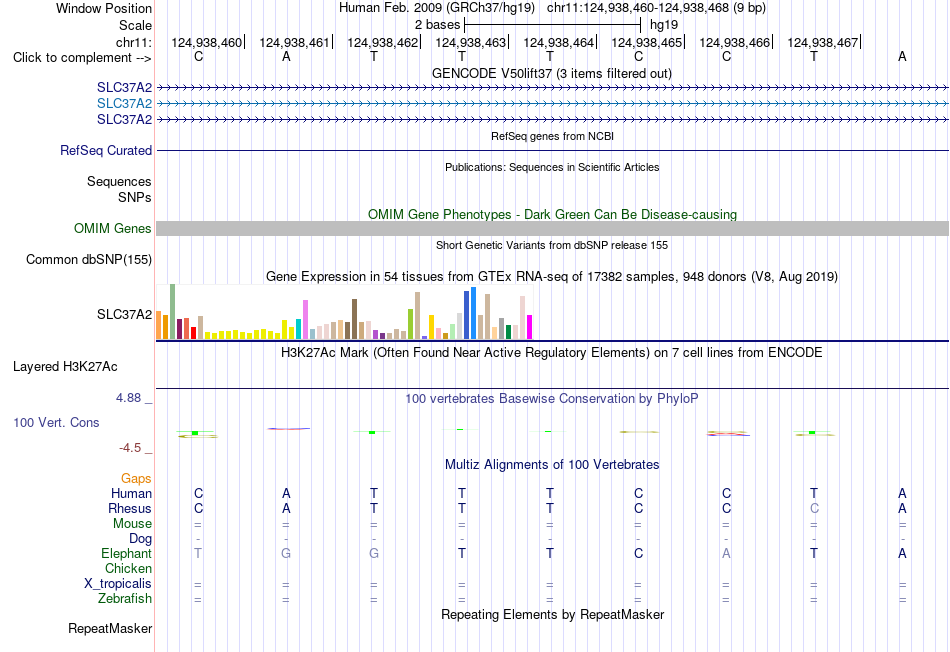Click the 100 Vert. Cons label
Viewport: 950px width, 652px height.
tap(56, 422)
